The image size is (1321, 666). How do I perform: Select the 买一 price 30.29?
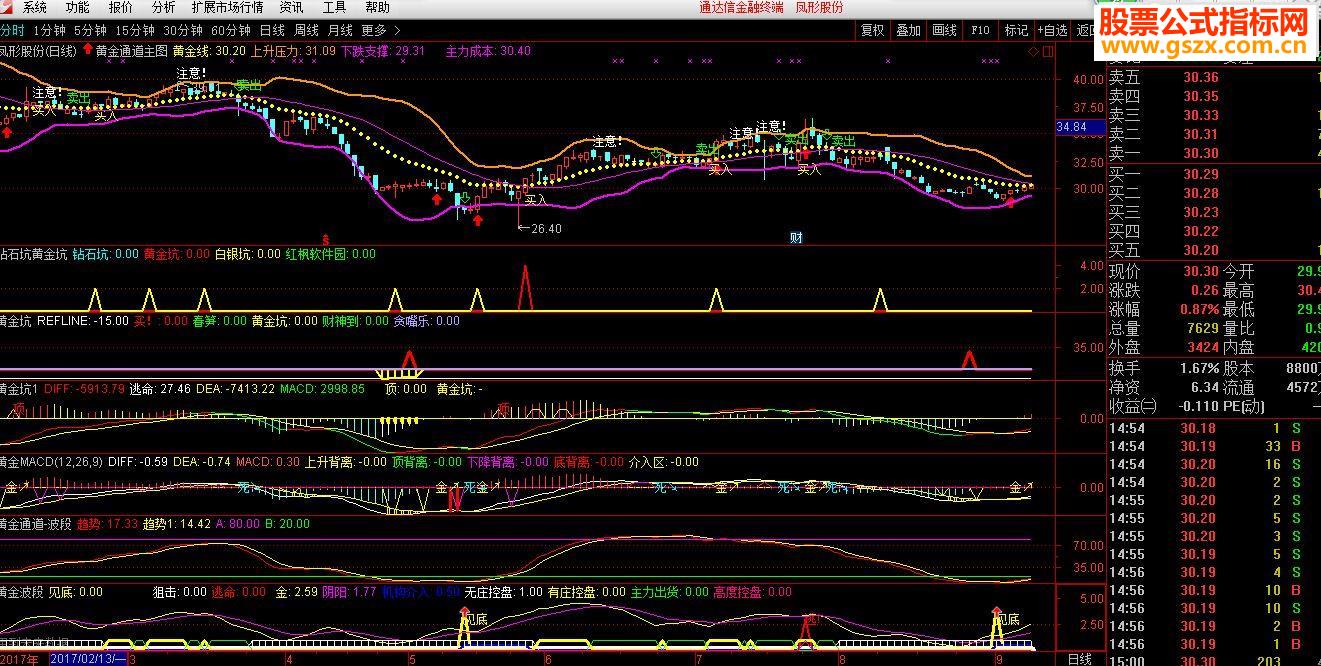1201,174
